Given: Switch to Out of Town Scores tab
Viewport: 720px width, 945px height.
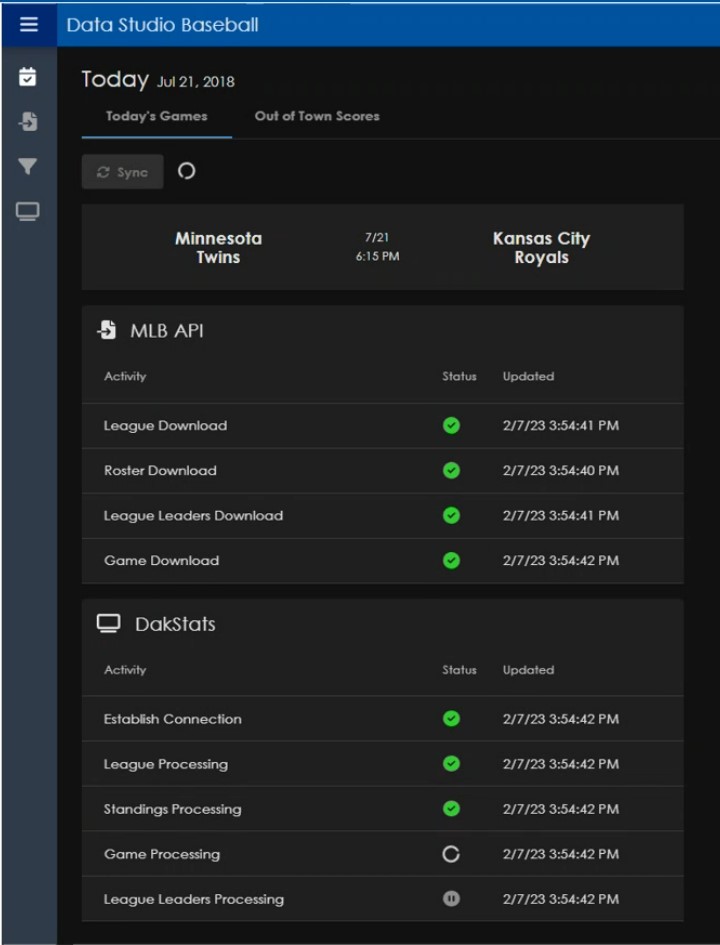Looking at the screenshot, I should click(x=317, y=116).
